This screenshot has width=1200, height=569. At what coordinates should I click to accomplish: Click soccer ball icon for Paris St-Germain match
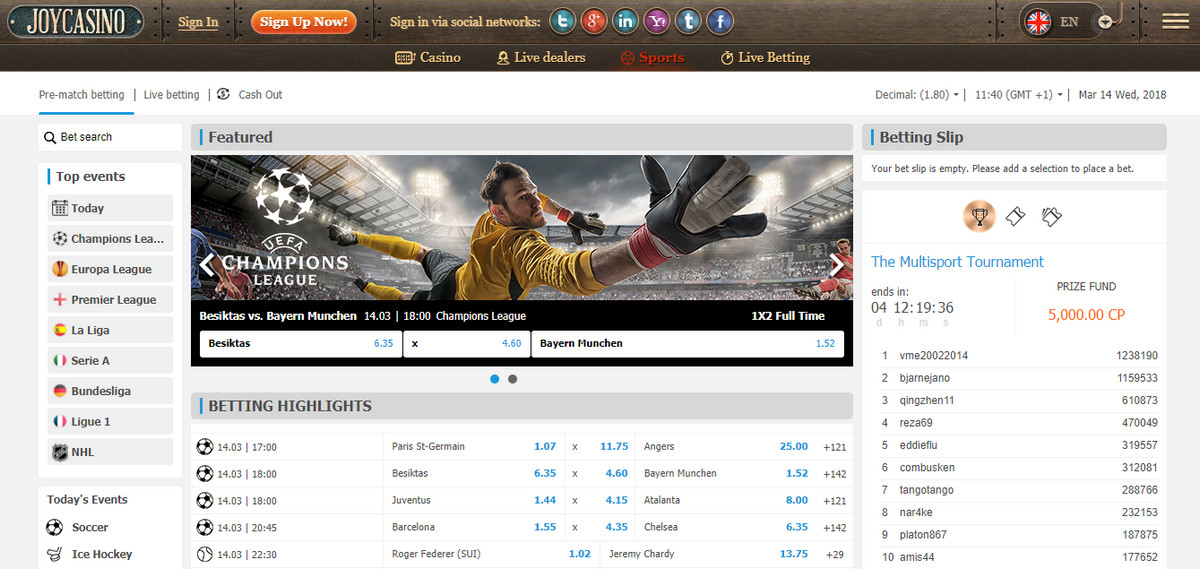(x=205, y=446)
